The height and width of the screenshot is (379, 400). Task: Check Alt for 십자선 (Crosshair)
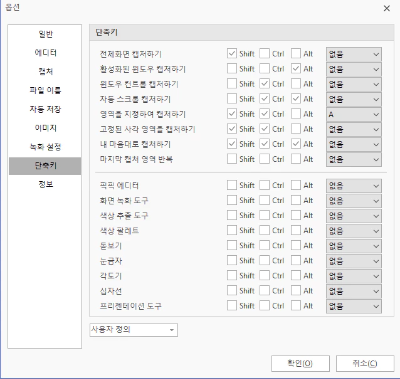click(x=296, y=290)
